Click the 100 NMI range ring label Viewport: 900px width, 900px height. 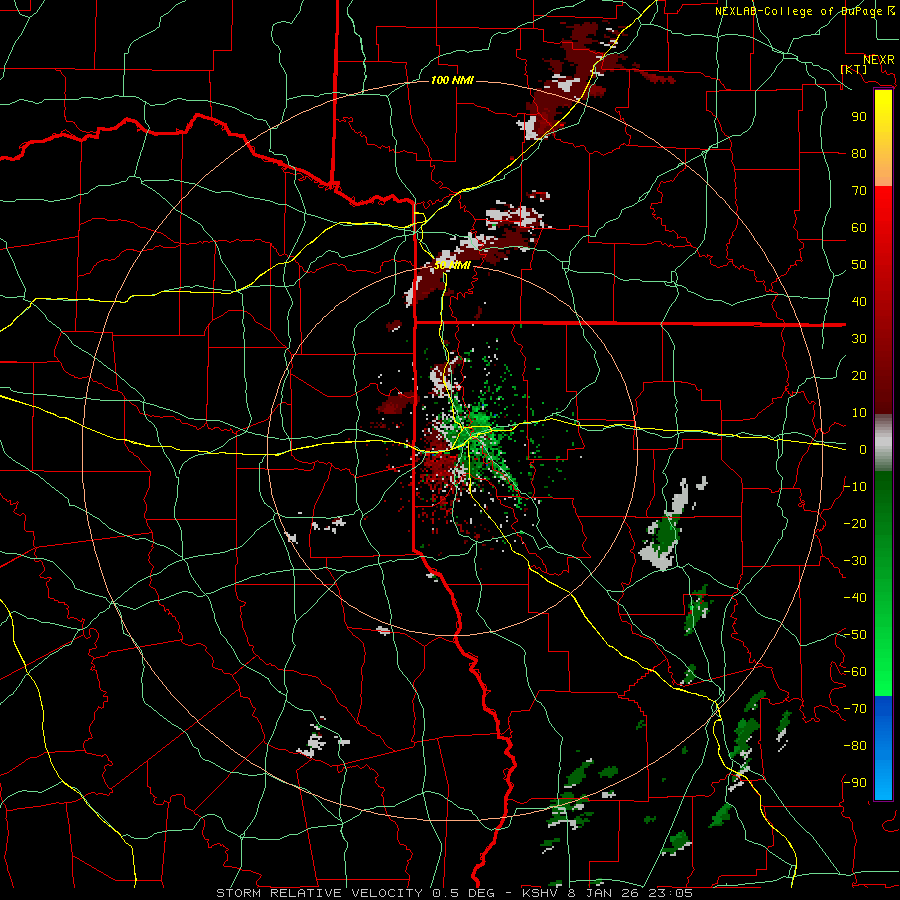pos(452,80)
